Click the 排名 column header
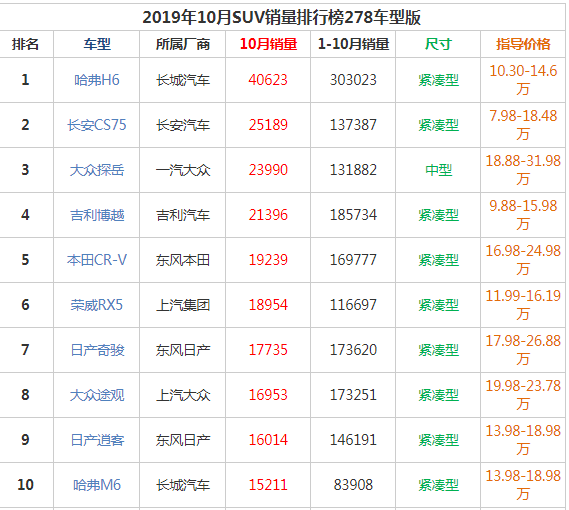Image resolution: width=569 pixels, height=510 pixels. tap(25, 44)
